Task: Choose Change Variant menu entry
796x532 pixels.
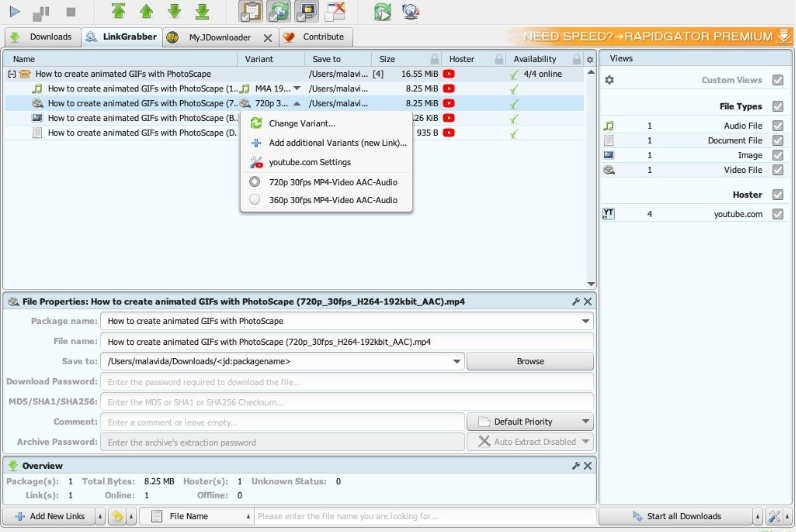Action: coord(302,123)
